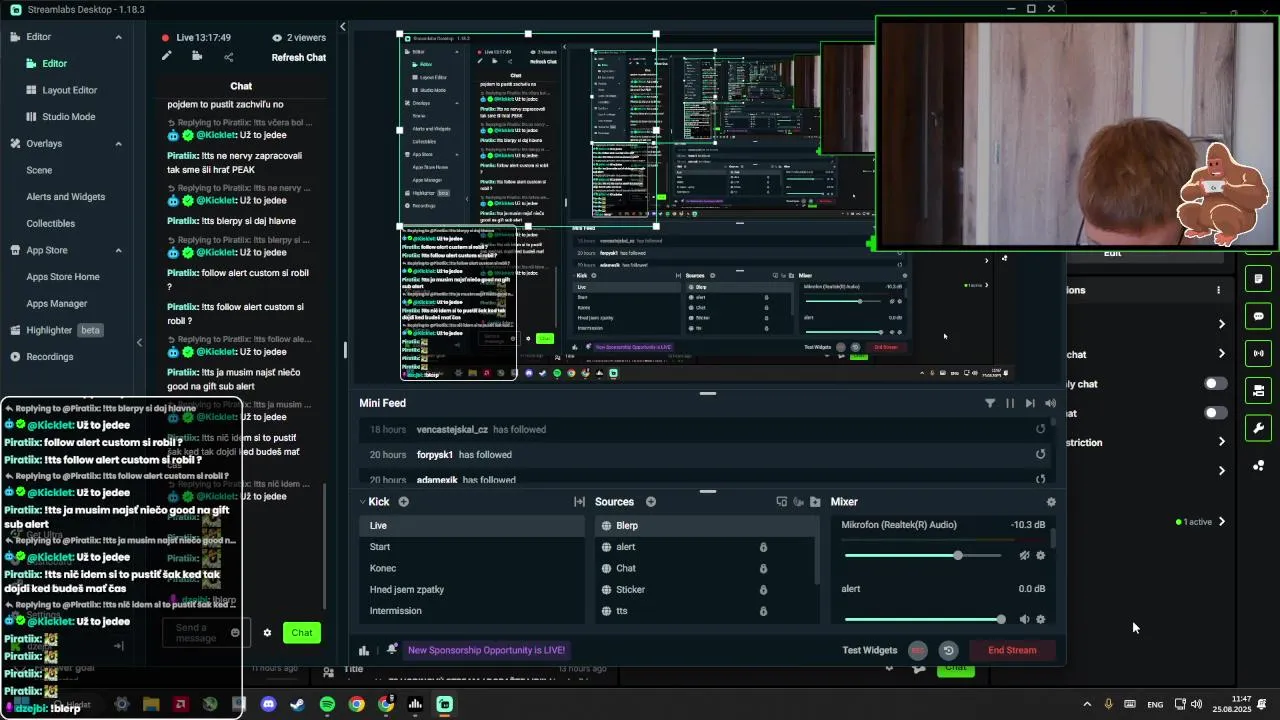The width and height of the screenshot is (1280, 720).
Task: Toggle the second chat switch in background panel
Action: point(1216,412)
